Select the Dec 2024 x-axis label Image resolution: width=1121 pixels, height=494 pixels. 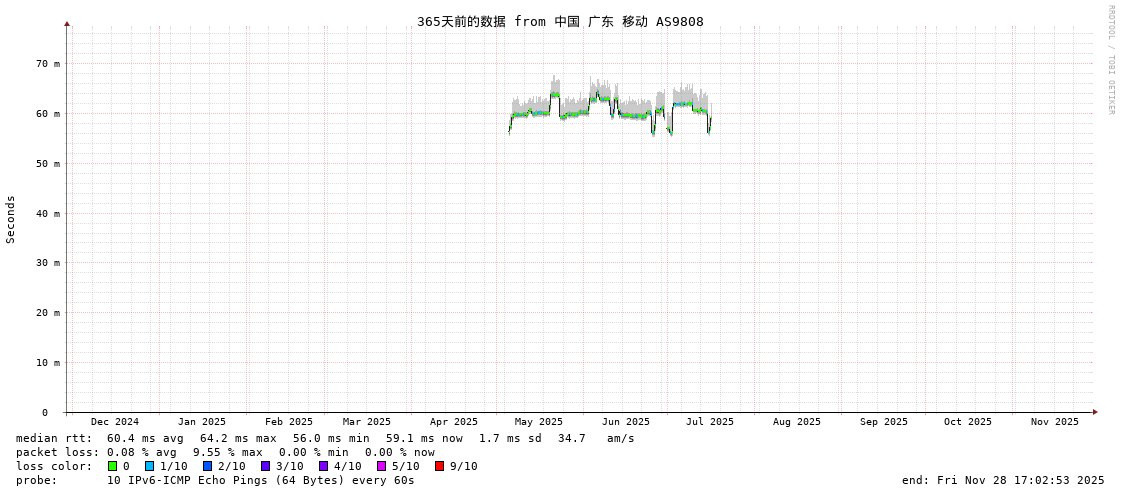[115, 422]
